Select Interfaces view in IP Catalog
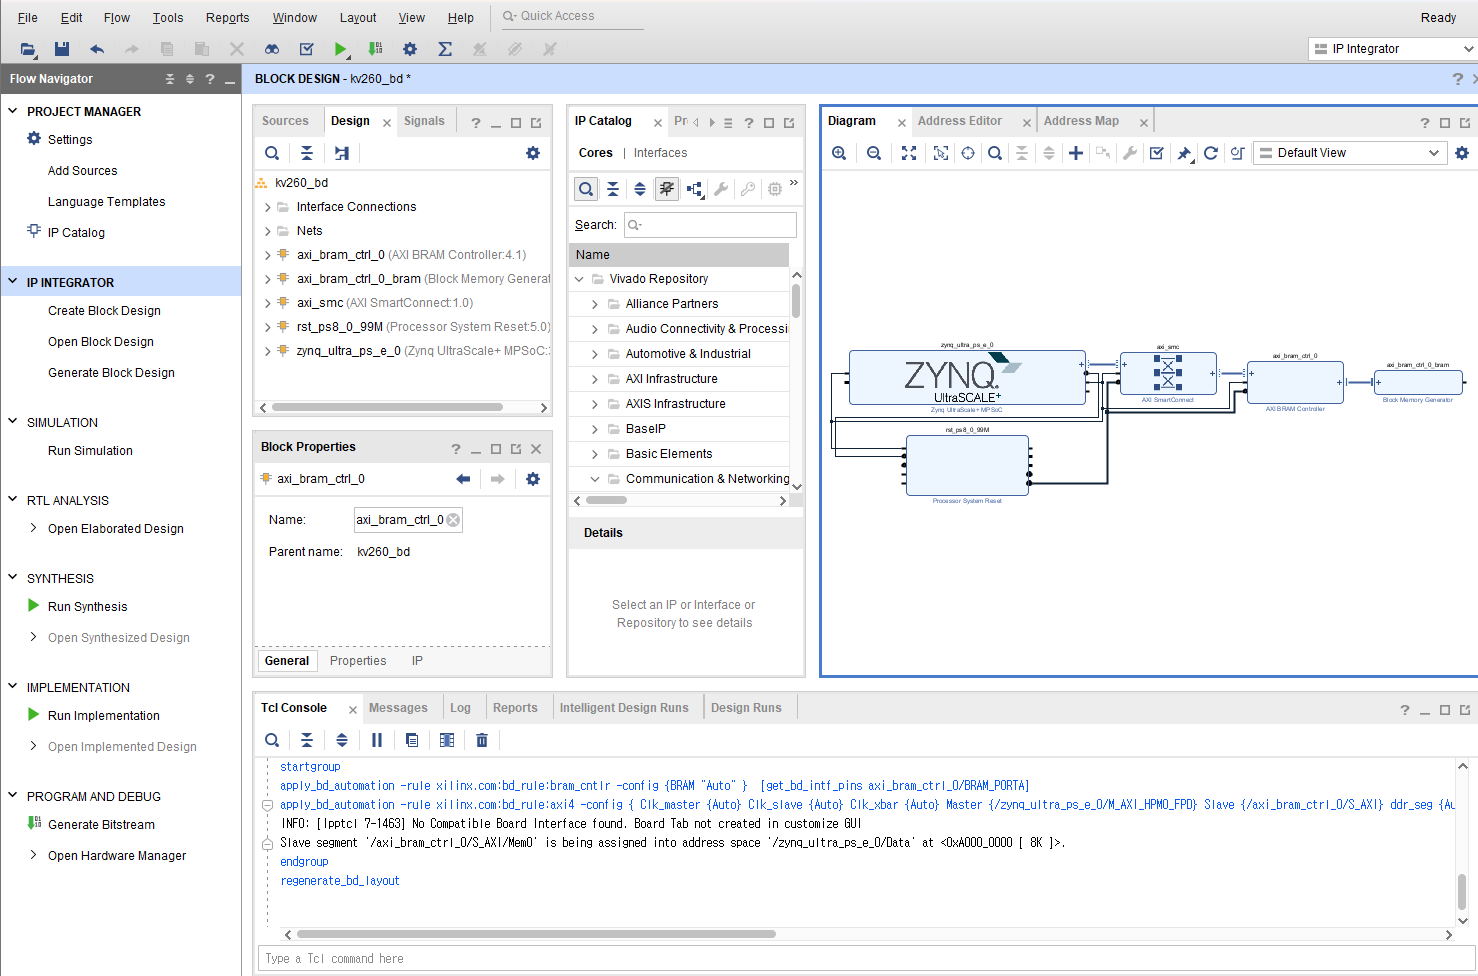Image resolution: width=1478 pixels, height=976 pixels. (x=660, y=153)
